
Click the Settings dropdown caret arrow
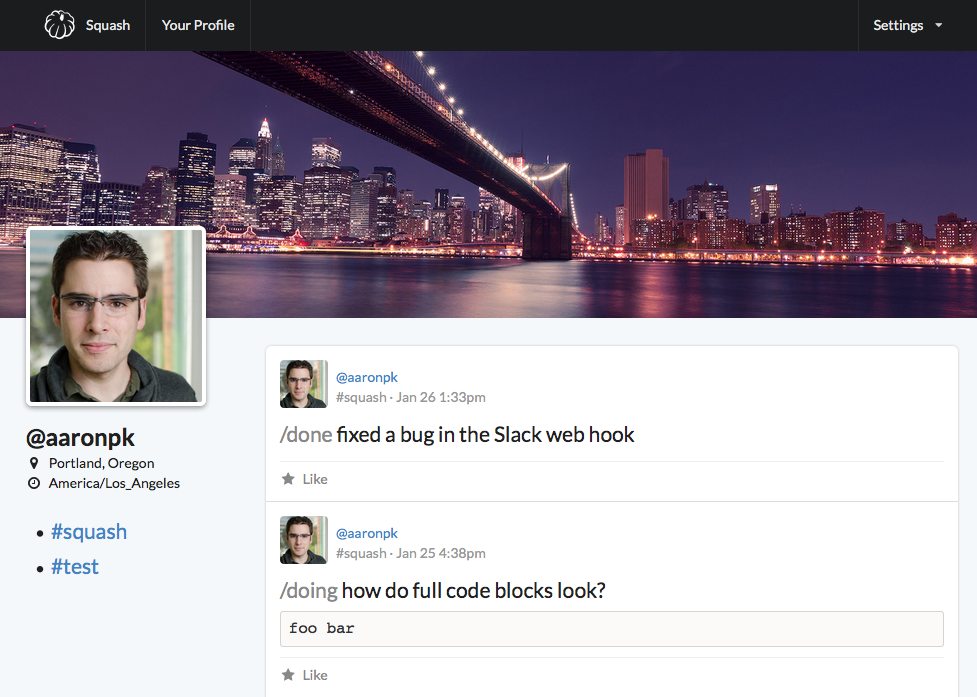click(x=938, y=25)
